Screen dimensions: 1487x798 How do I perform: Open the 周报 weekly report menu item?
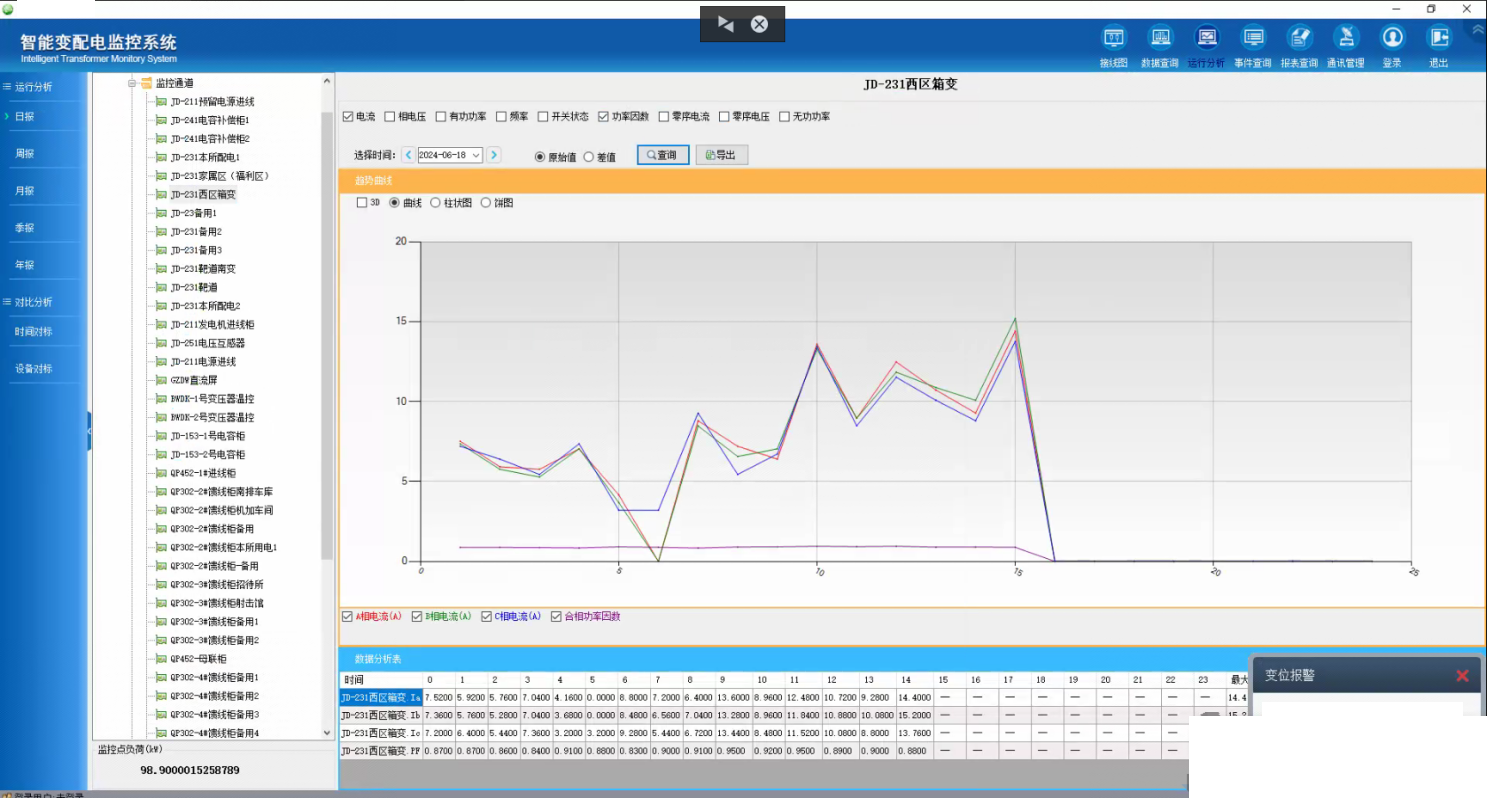click(24, 154)
